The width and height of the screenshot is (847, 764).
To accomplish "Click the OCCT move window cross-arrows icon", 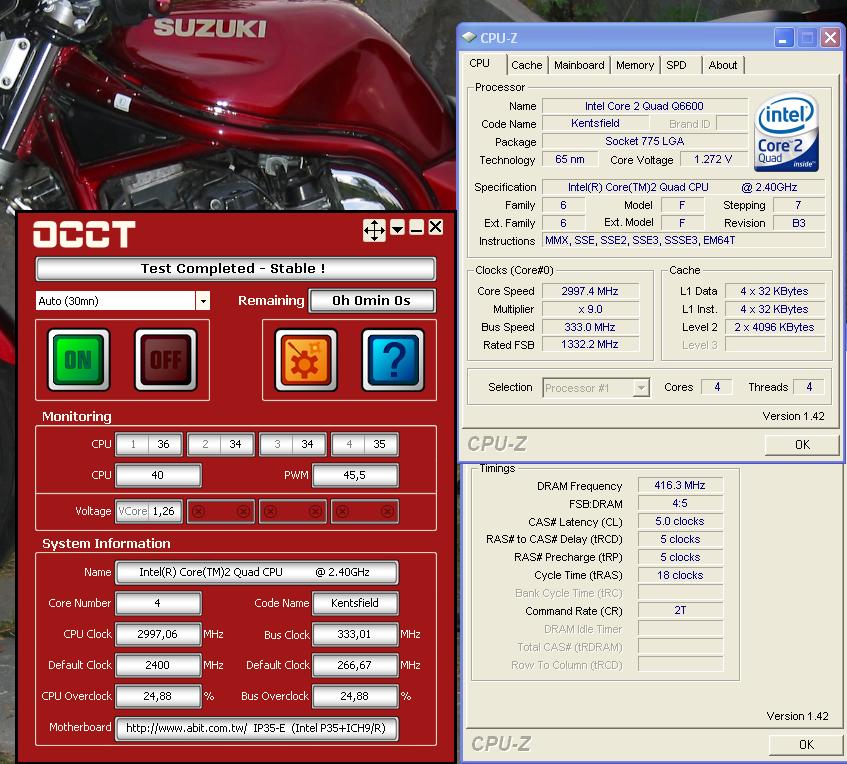I will 374,230.
